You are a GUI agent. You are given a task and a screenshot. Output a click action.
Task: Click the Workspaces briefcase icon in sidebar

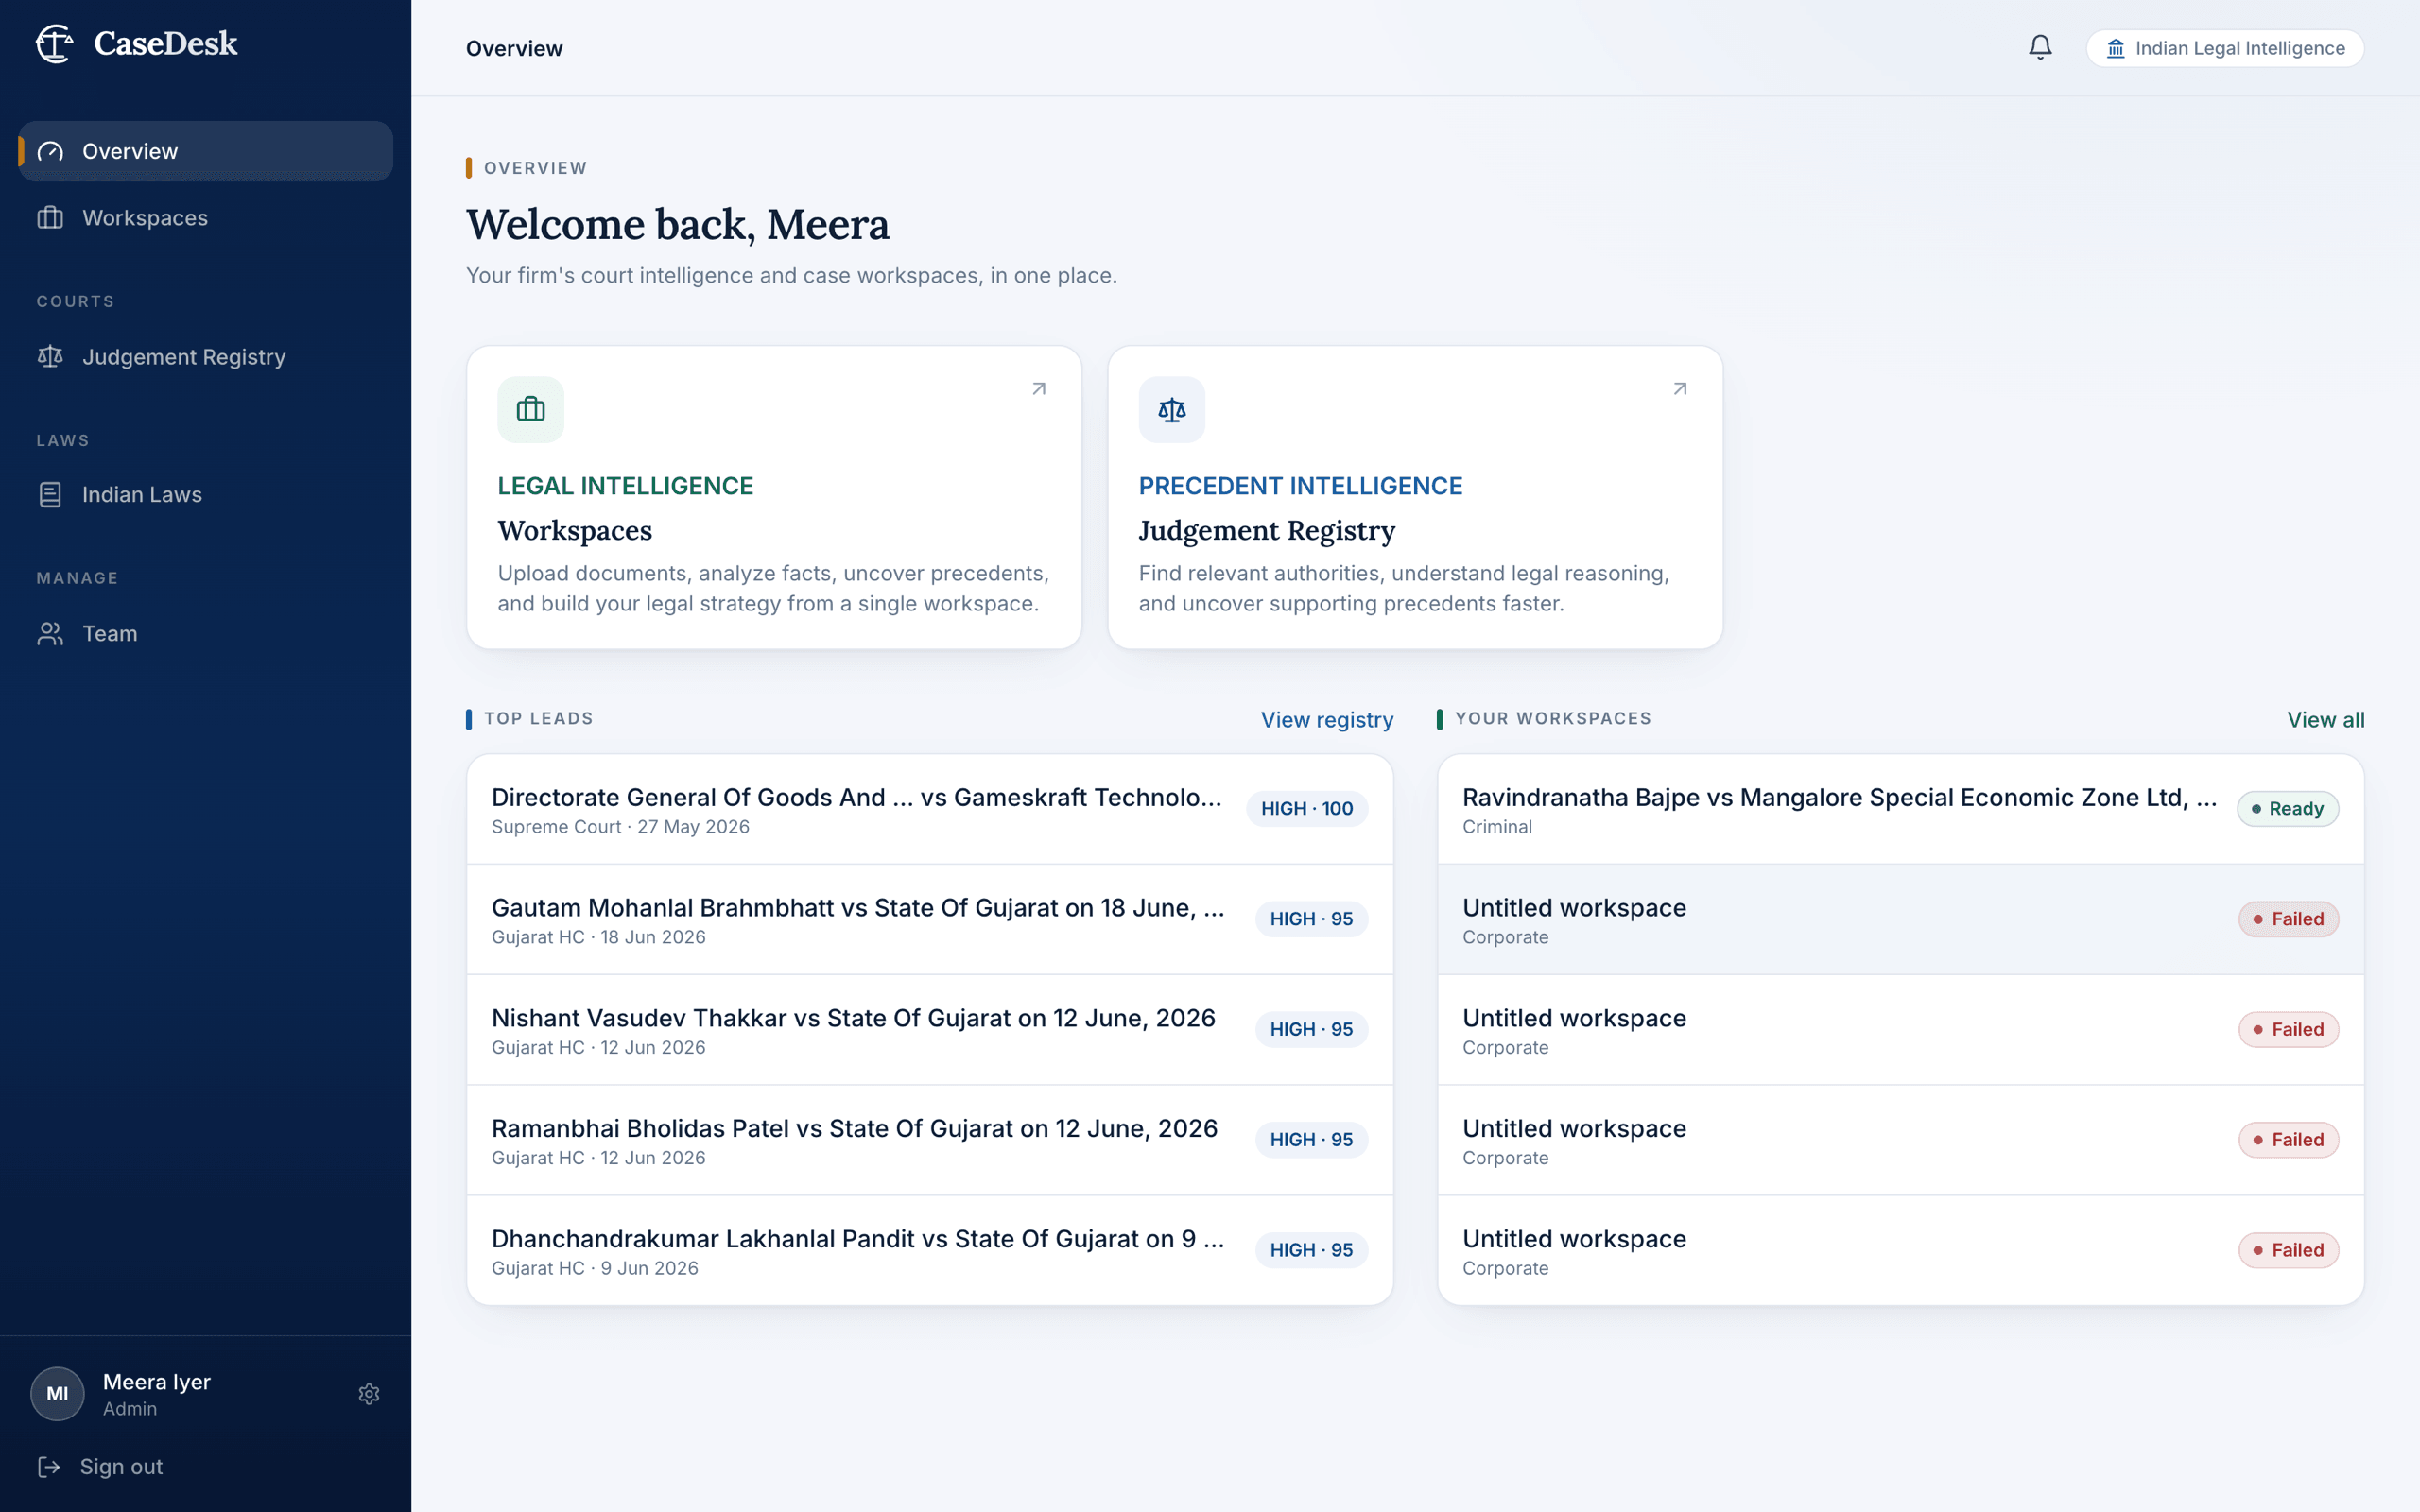tap(50, 218)
